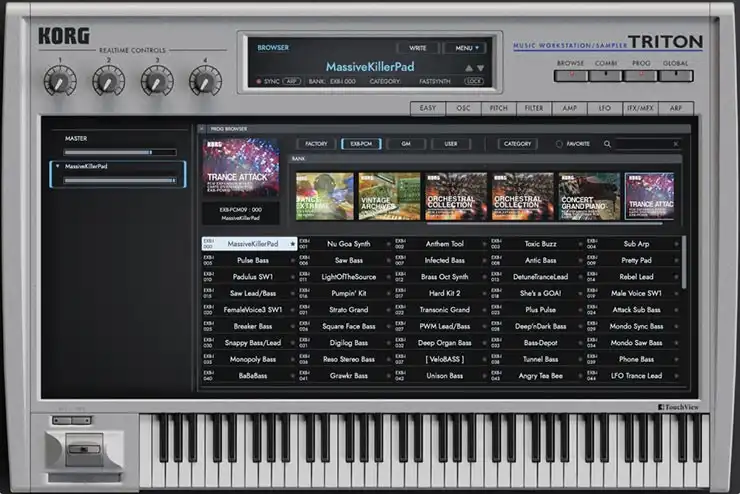
Task: Select the Toxic Buzz program
Action: [537, 244]
